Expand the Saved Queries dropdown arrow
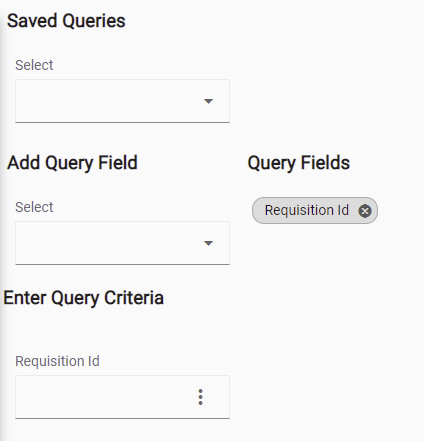Viewport: 424px width, 441px height. (208, 101)
